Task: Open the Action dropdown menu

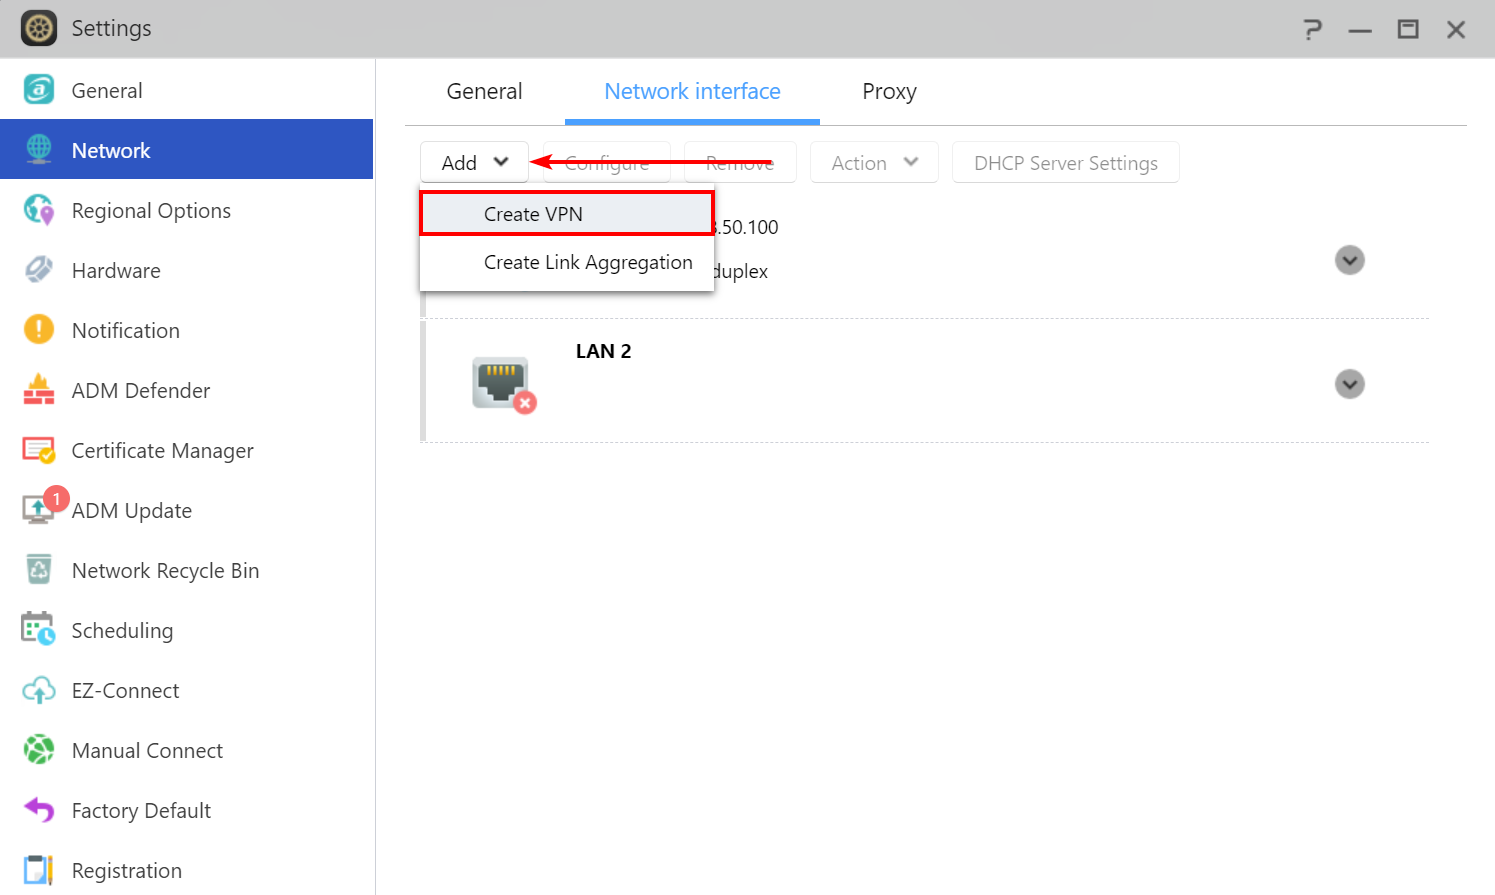Action: 873,163
